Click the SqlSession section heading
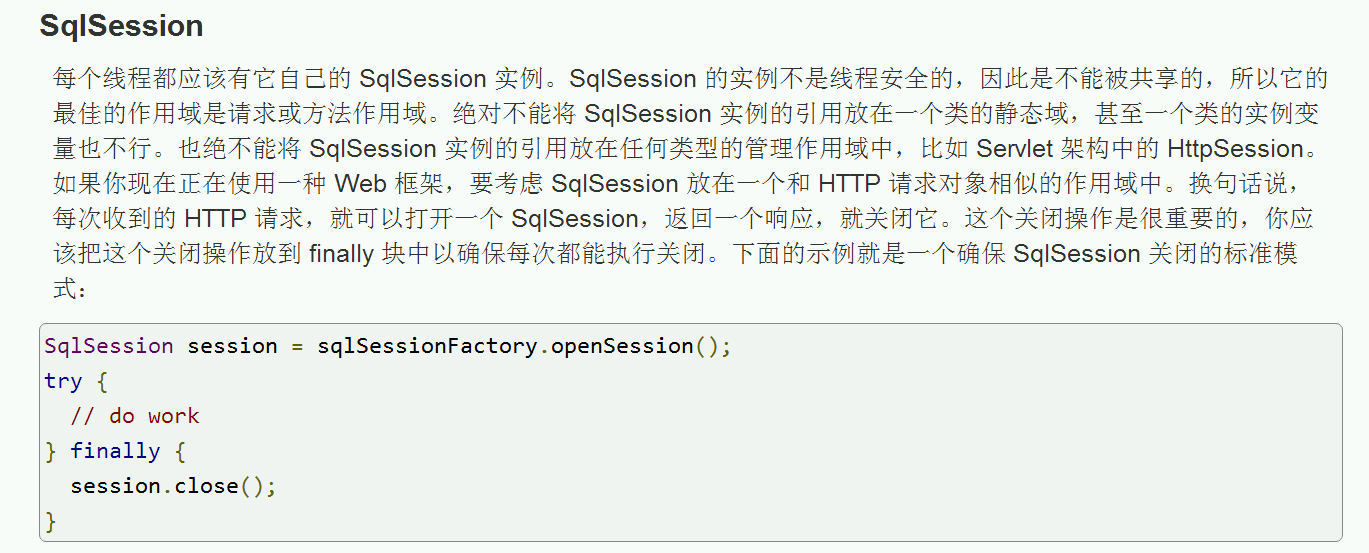This screenshot has height=553, width=1369. pyautogui.click(x=121, y=26)
